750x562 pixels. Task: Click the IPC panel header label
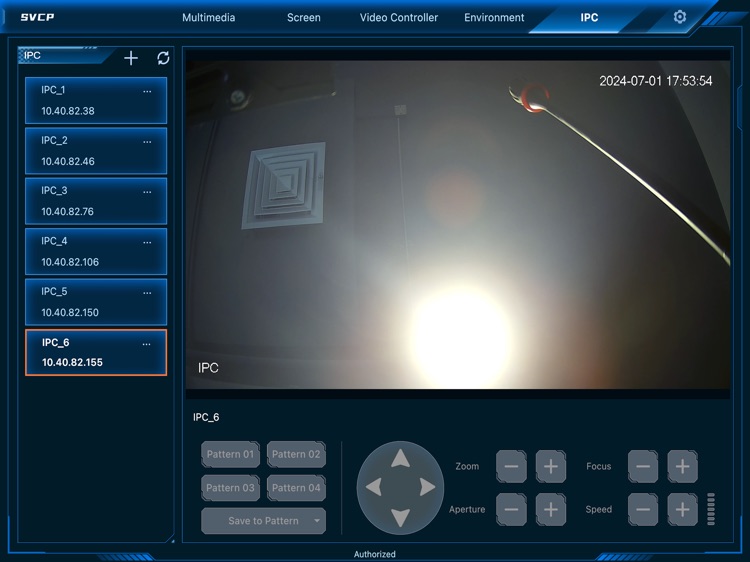click(x=32, y=55)
